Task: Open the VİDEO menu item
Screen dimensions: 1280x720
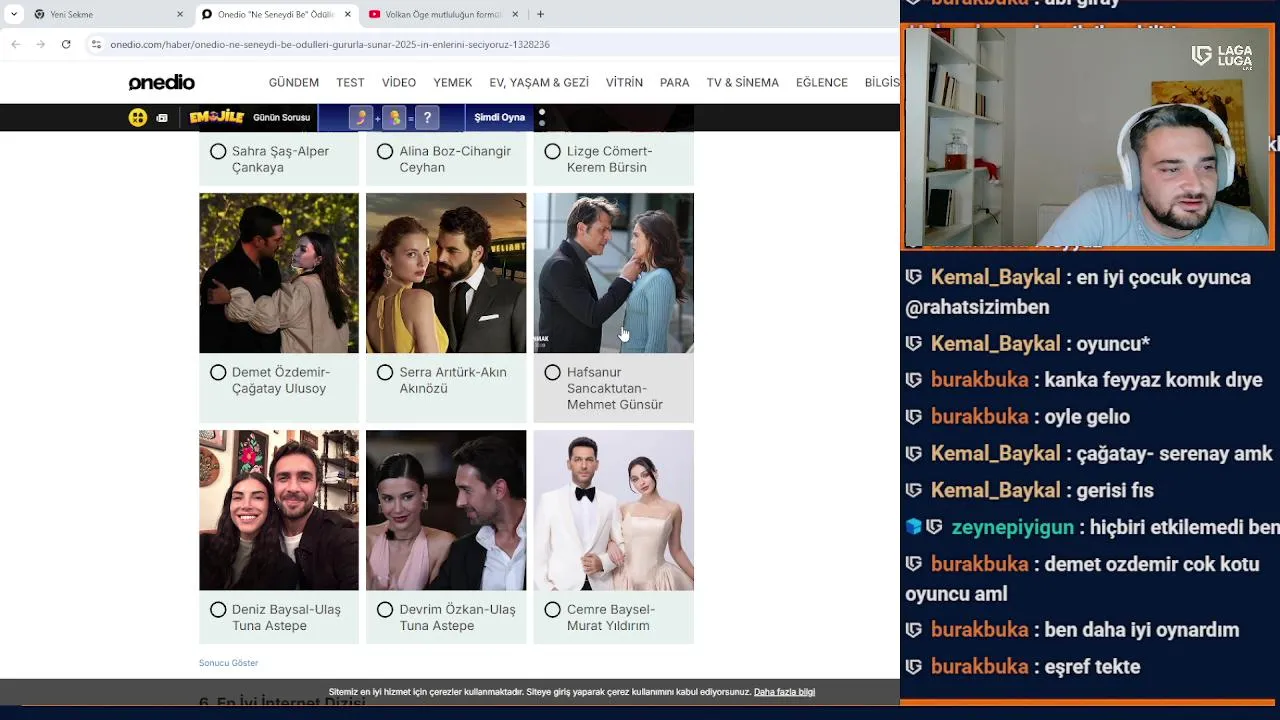Action: [x=399, y=83]
